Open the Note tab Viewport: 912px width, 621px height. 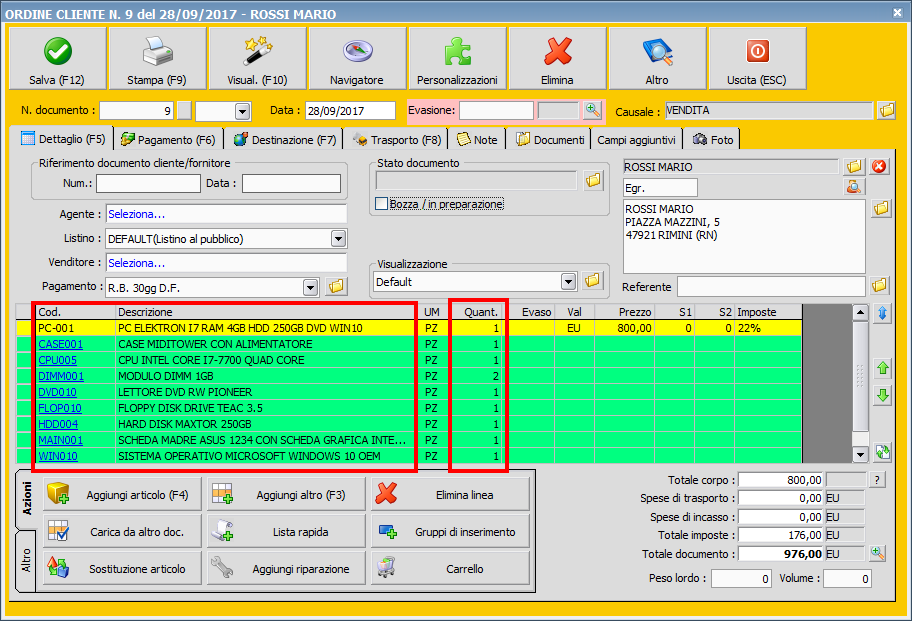(x=477, y=140)
